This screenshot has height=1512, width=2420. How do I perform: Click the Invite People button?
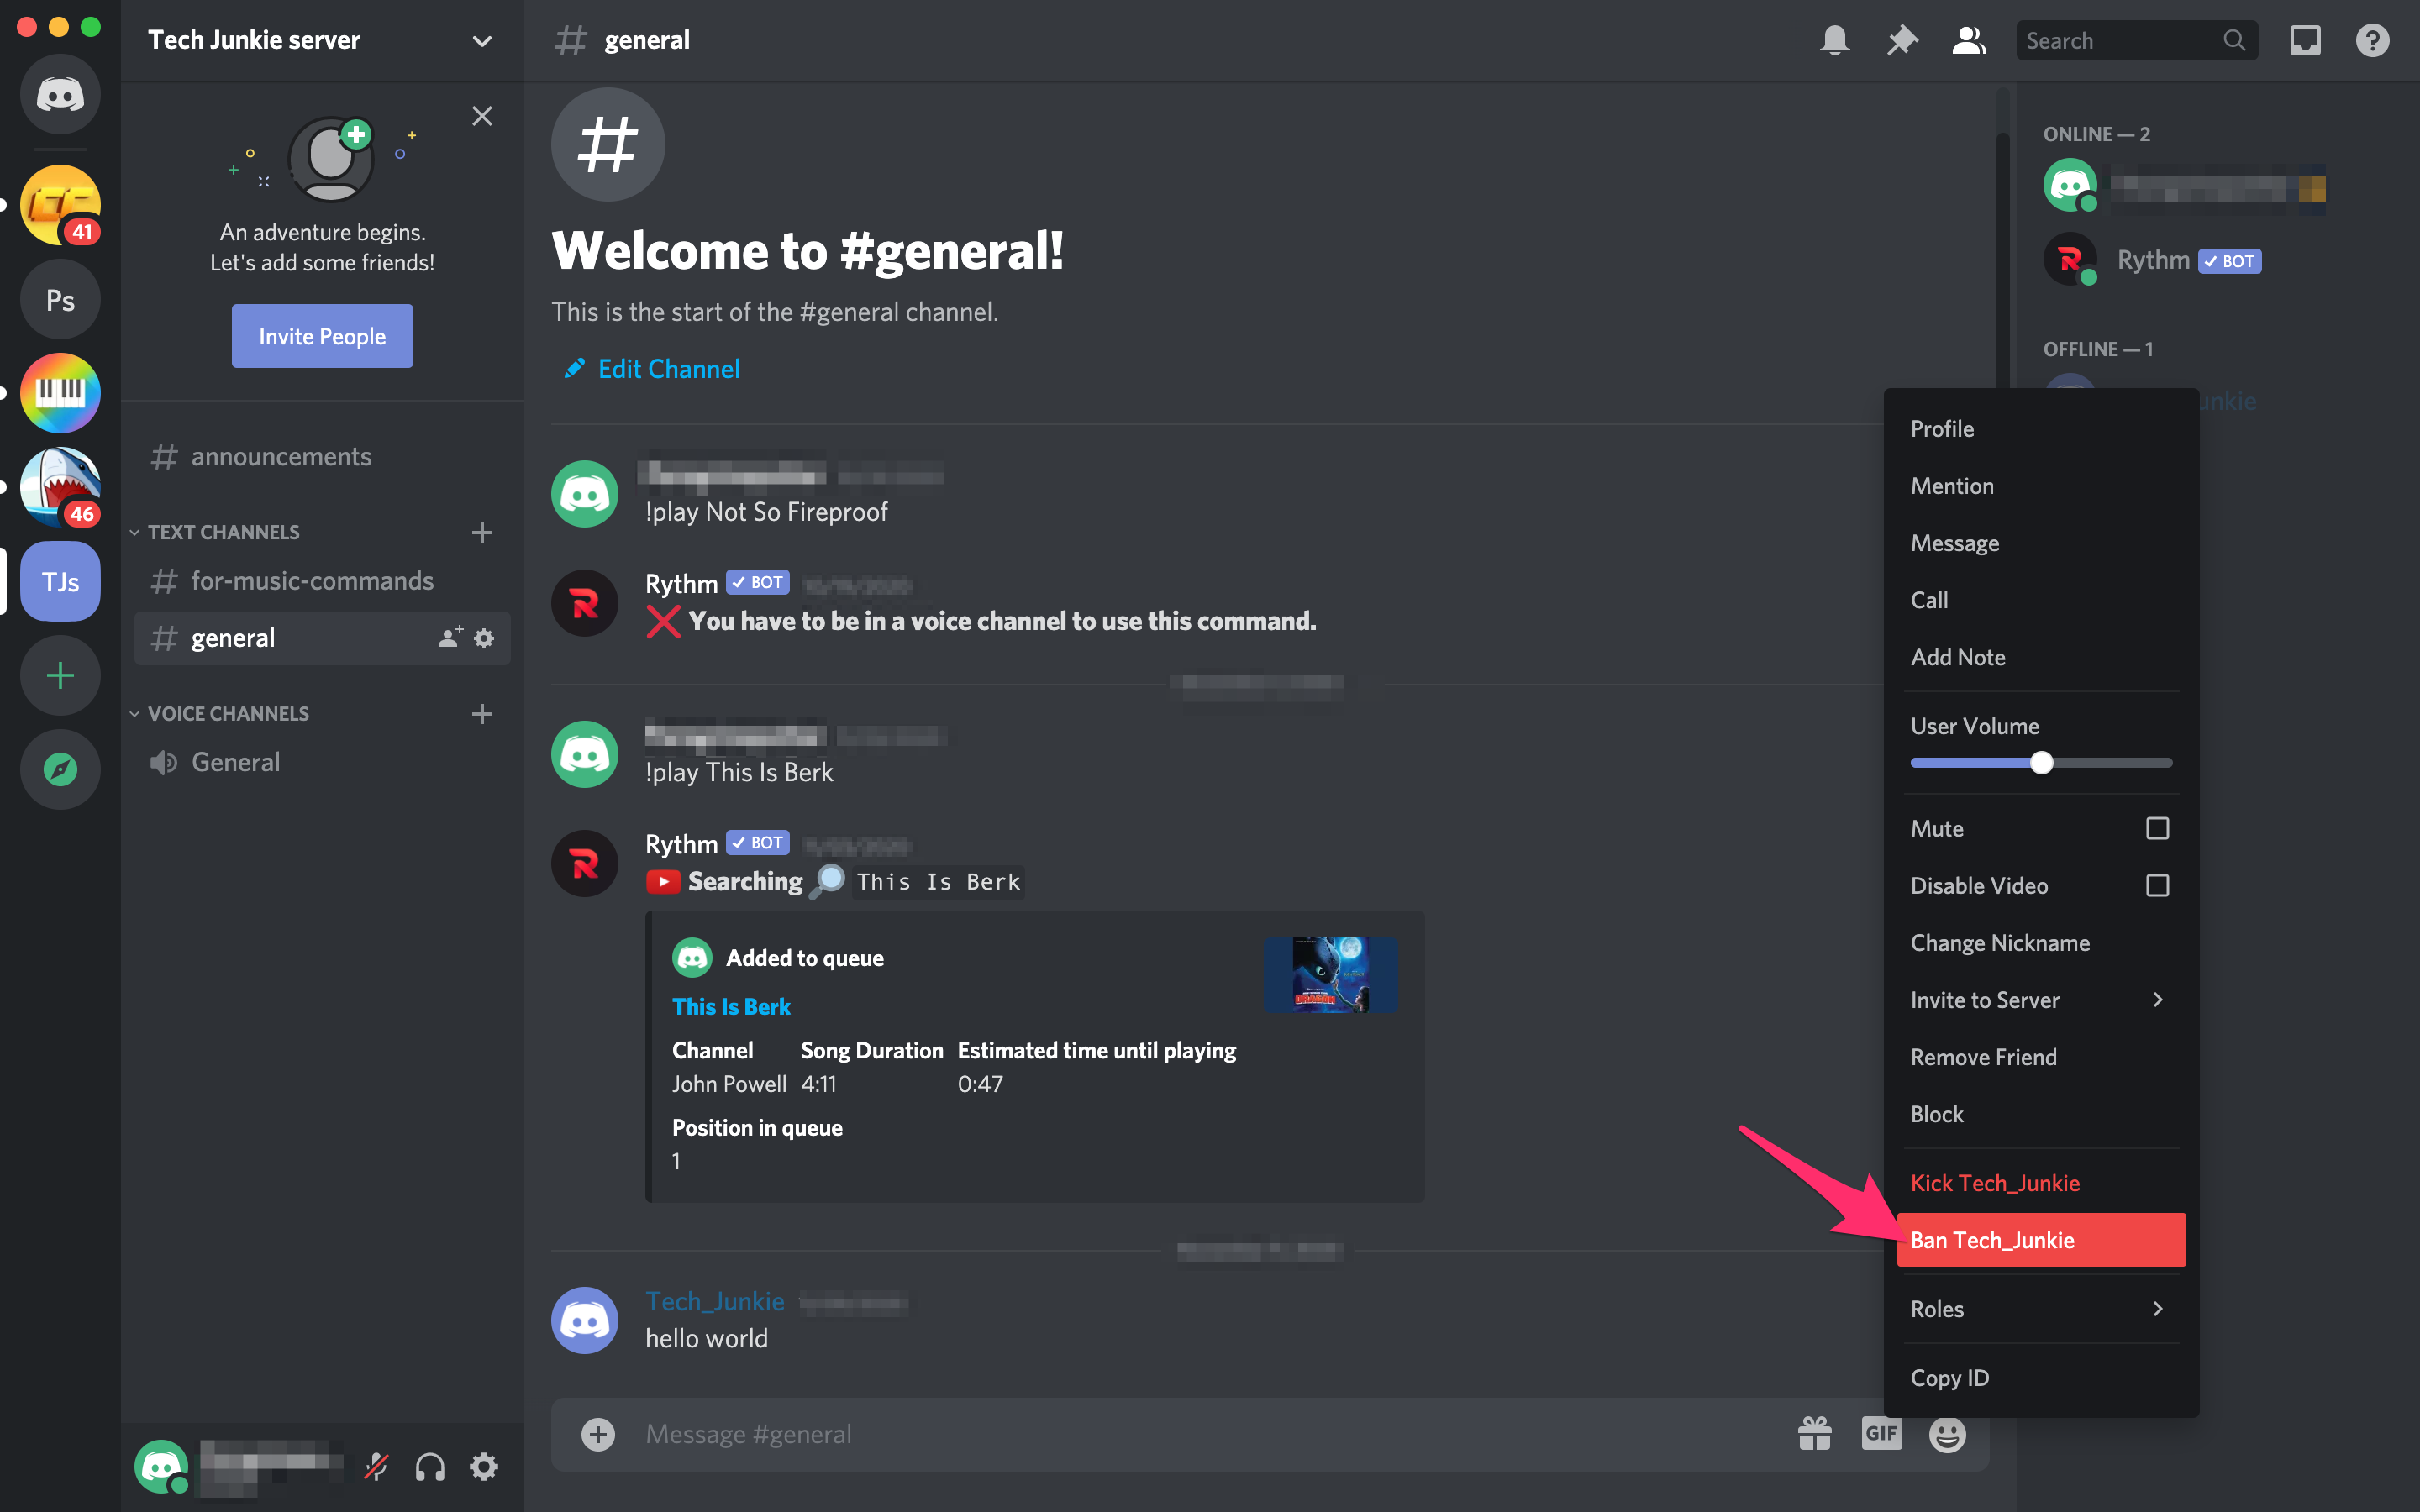pyautogui.click(x=322, y=336)
